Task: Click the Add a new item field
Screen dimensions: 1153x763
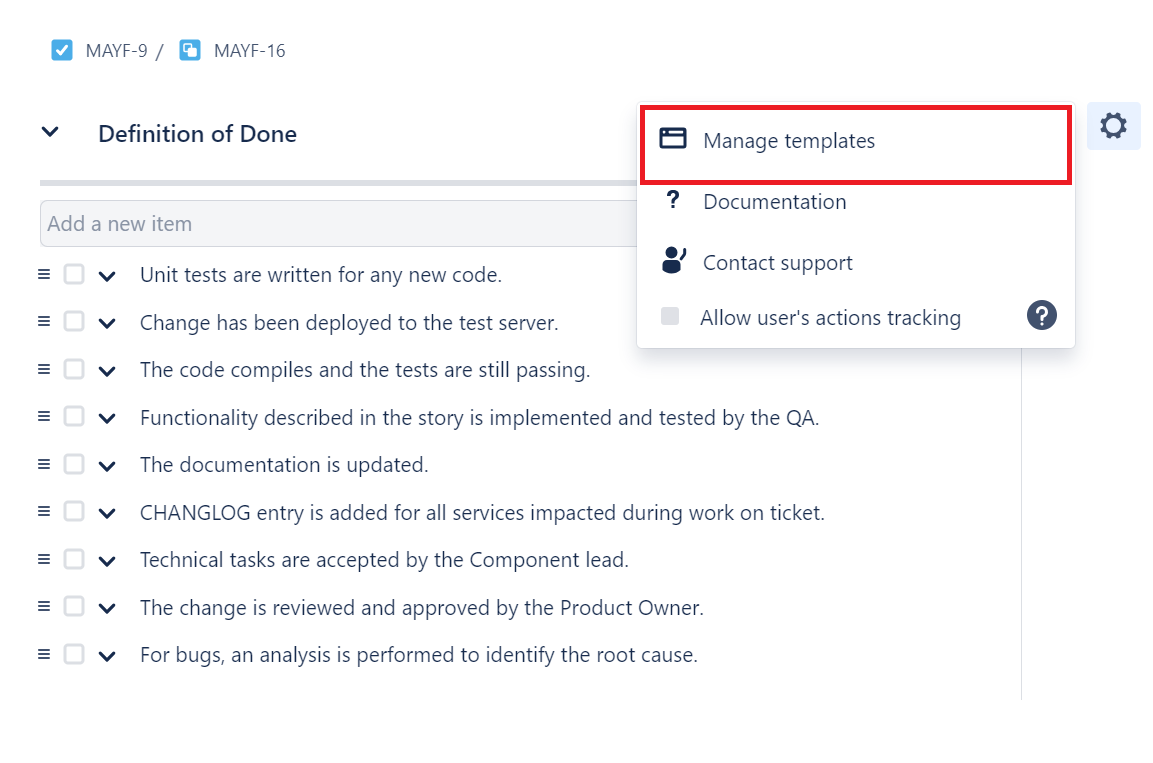Action: (x=338, y=223)
